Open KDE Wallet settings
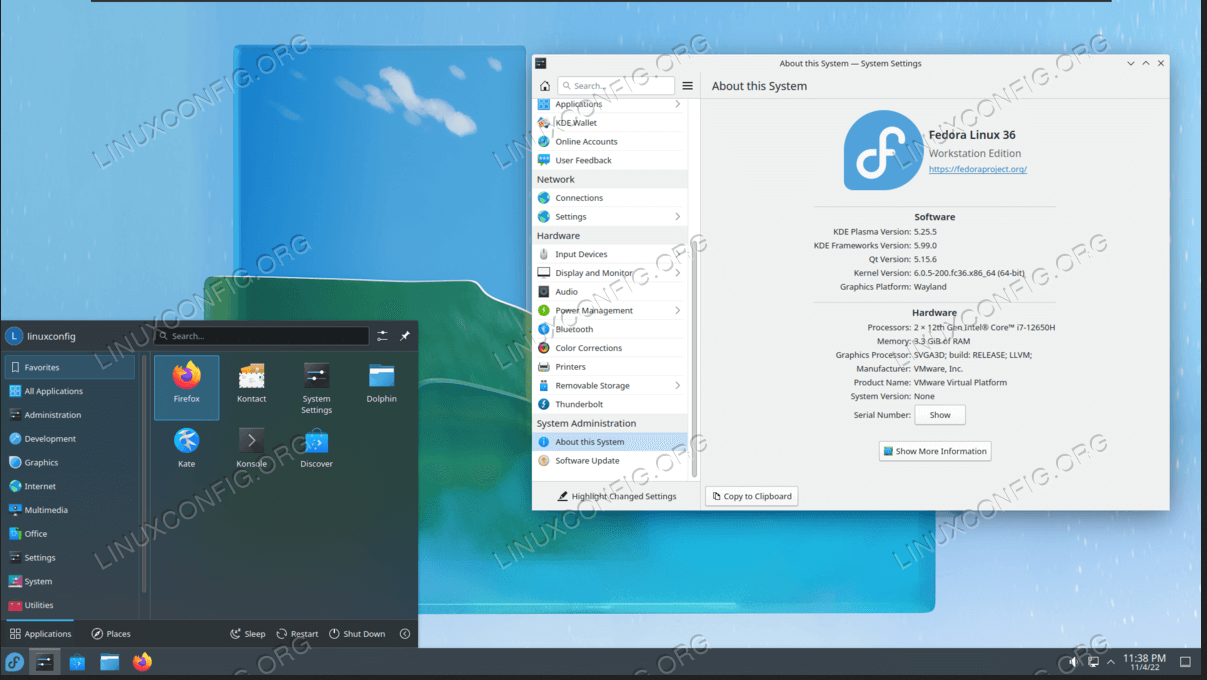Image resolution: width=1207 pixels, height=680 pixels. tap(610, 123)
